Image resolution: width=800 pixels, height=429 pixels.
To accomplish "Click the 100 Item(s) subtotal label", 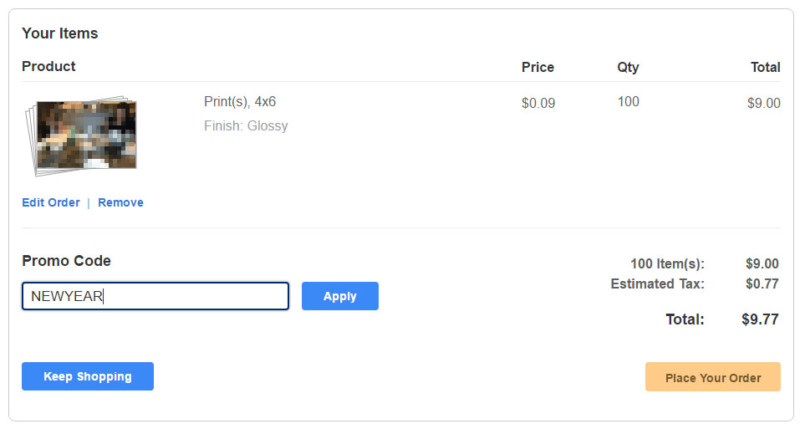I will coord(667,264).
